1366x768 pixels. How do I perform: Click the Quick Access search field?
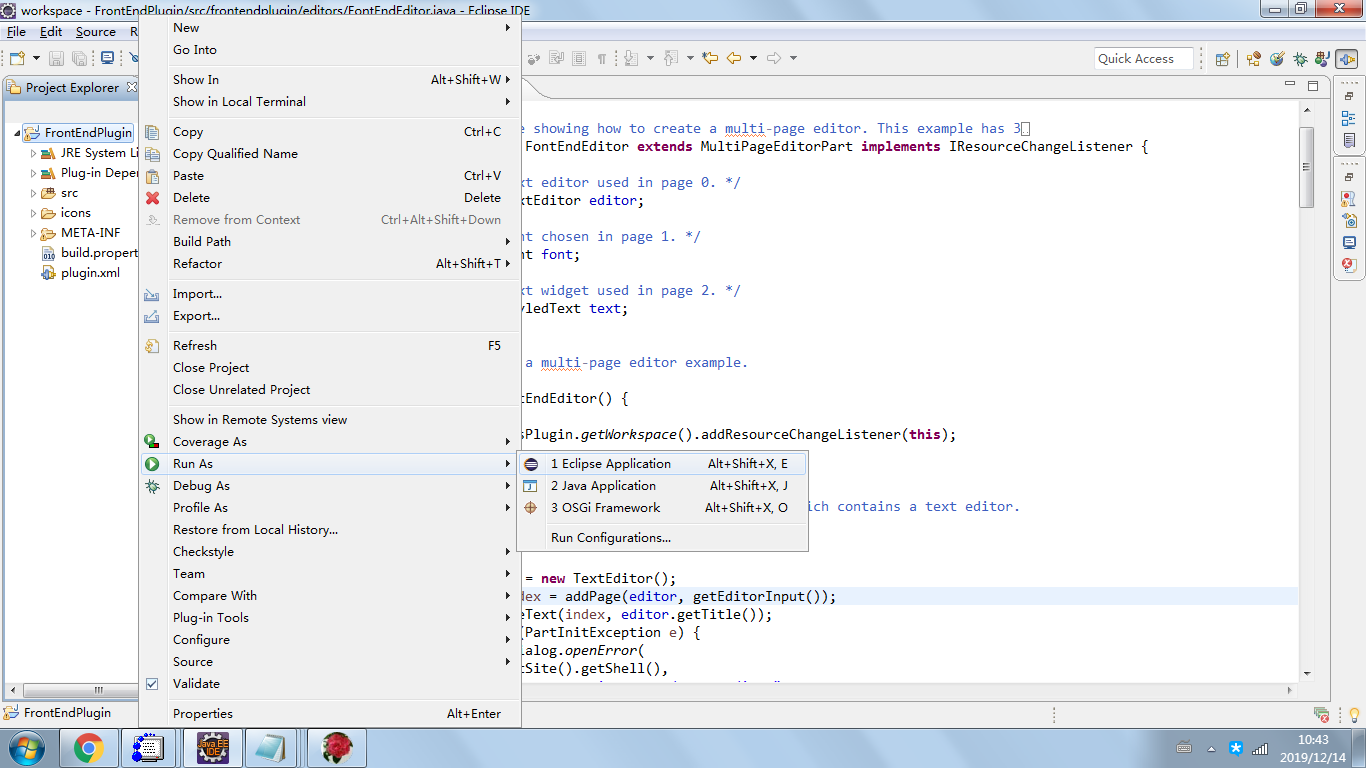pos(1144,59)
